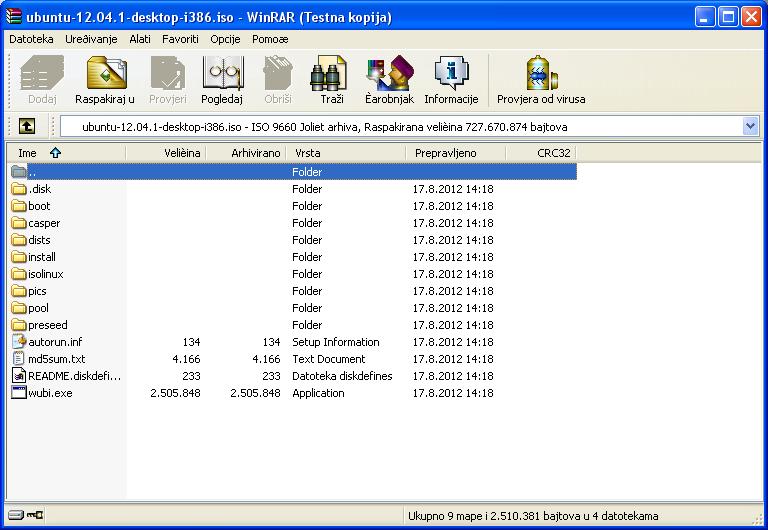Select the casper folder
768x530 pixels.
(44, 223)
